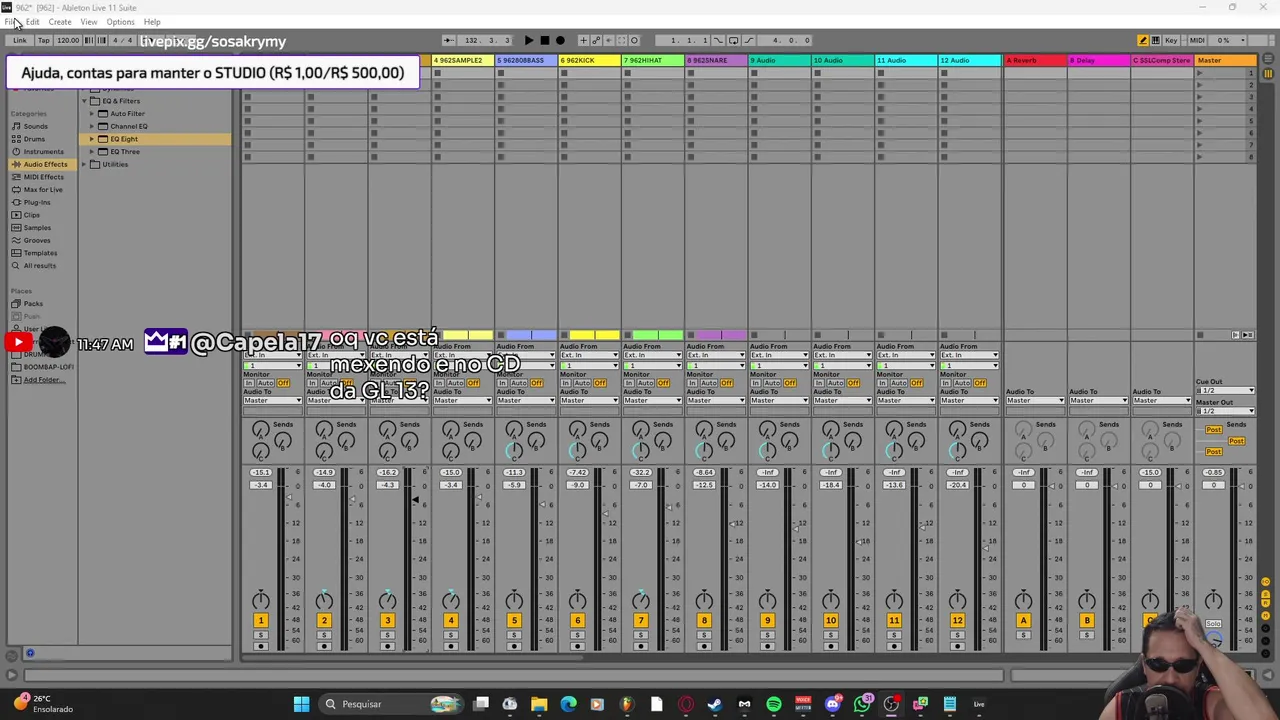This screenshot has width=1280, height=720.
Task: Select Plug-Ins category in browser
Action: pyautogui.click(x=37, y=202)
